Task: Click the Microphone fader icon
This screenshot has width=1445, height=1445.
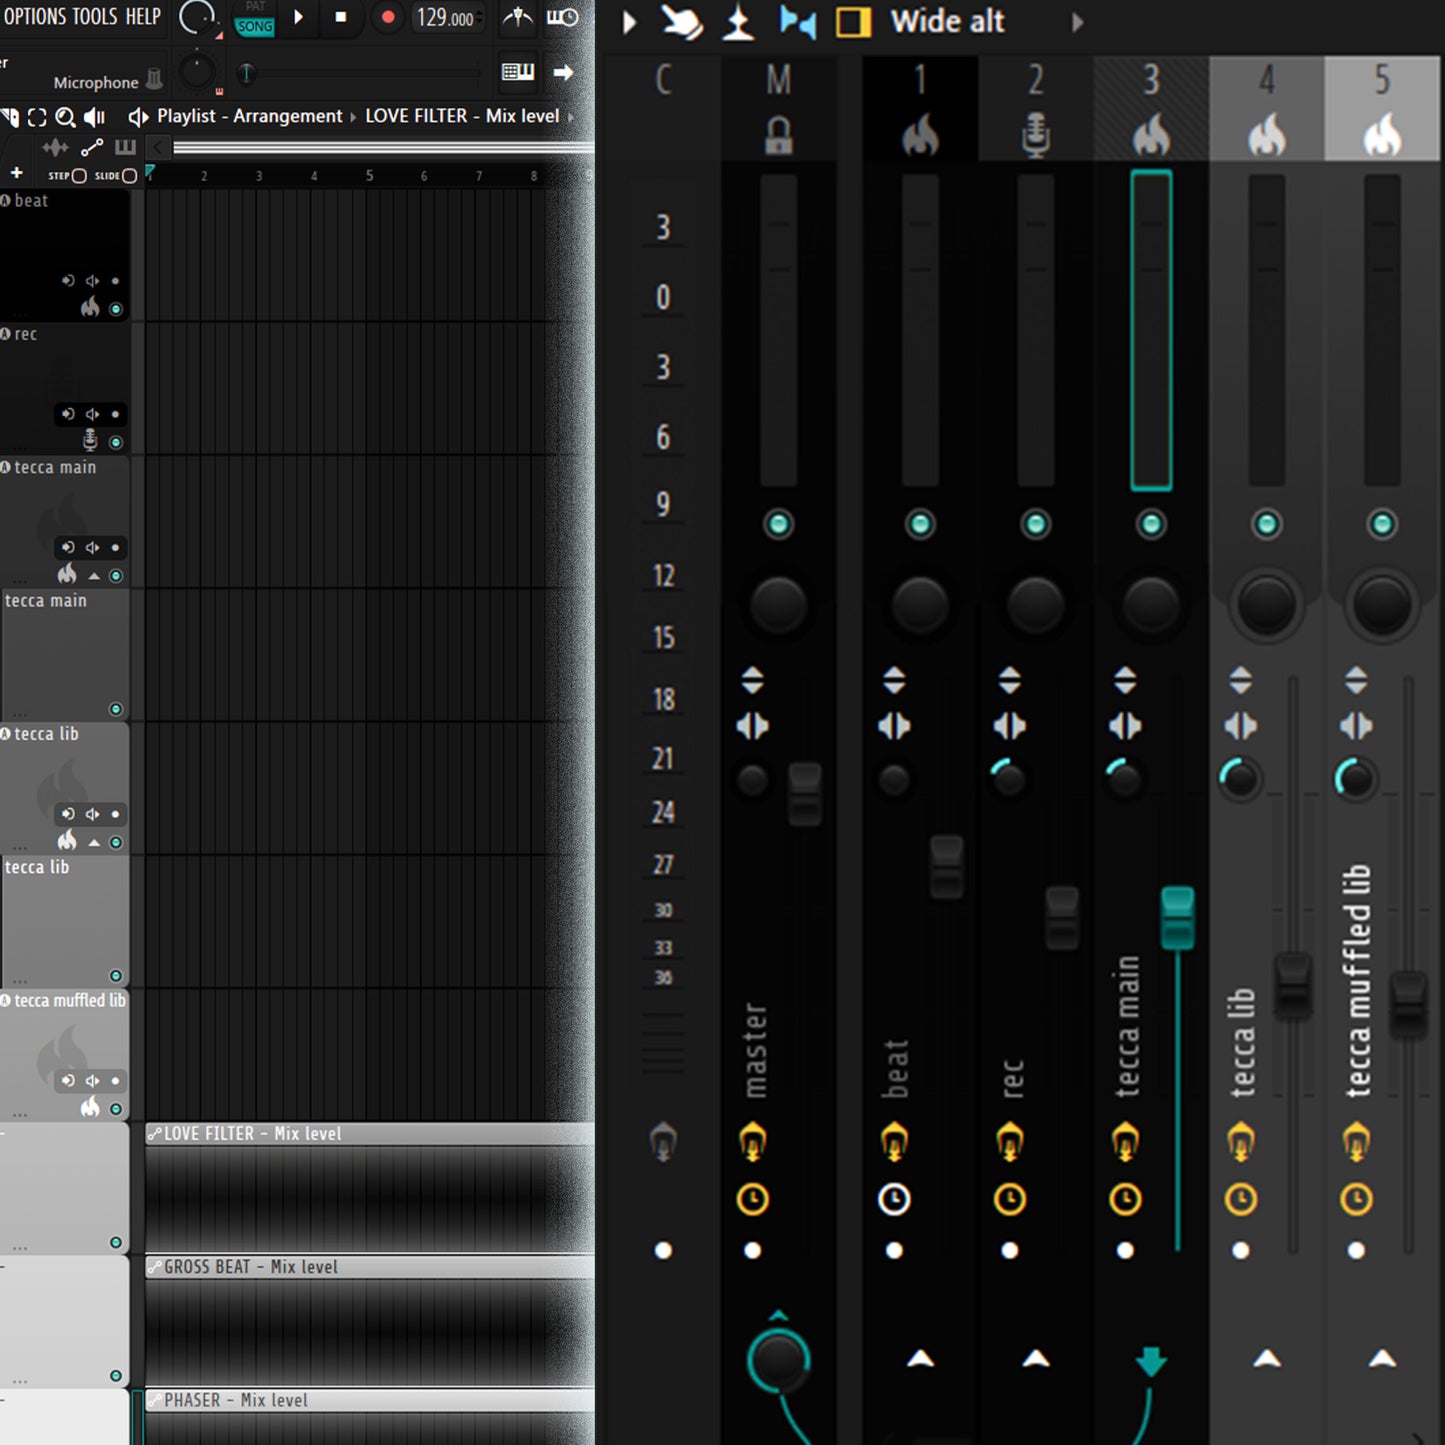Action: (x=154, y=78)
